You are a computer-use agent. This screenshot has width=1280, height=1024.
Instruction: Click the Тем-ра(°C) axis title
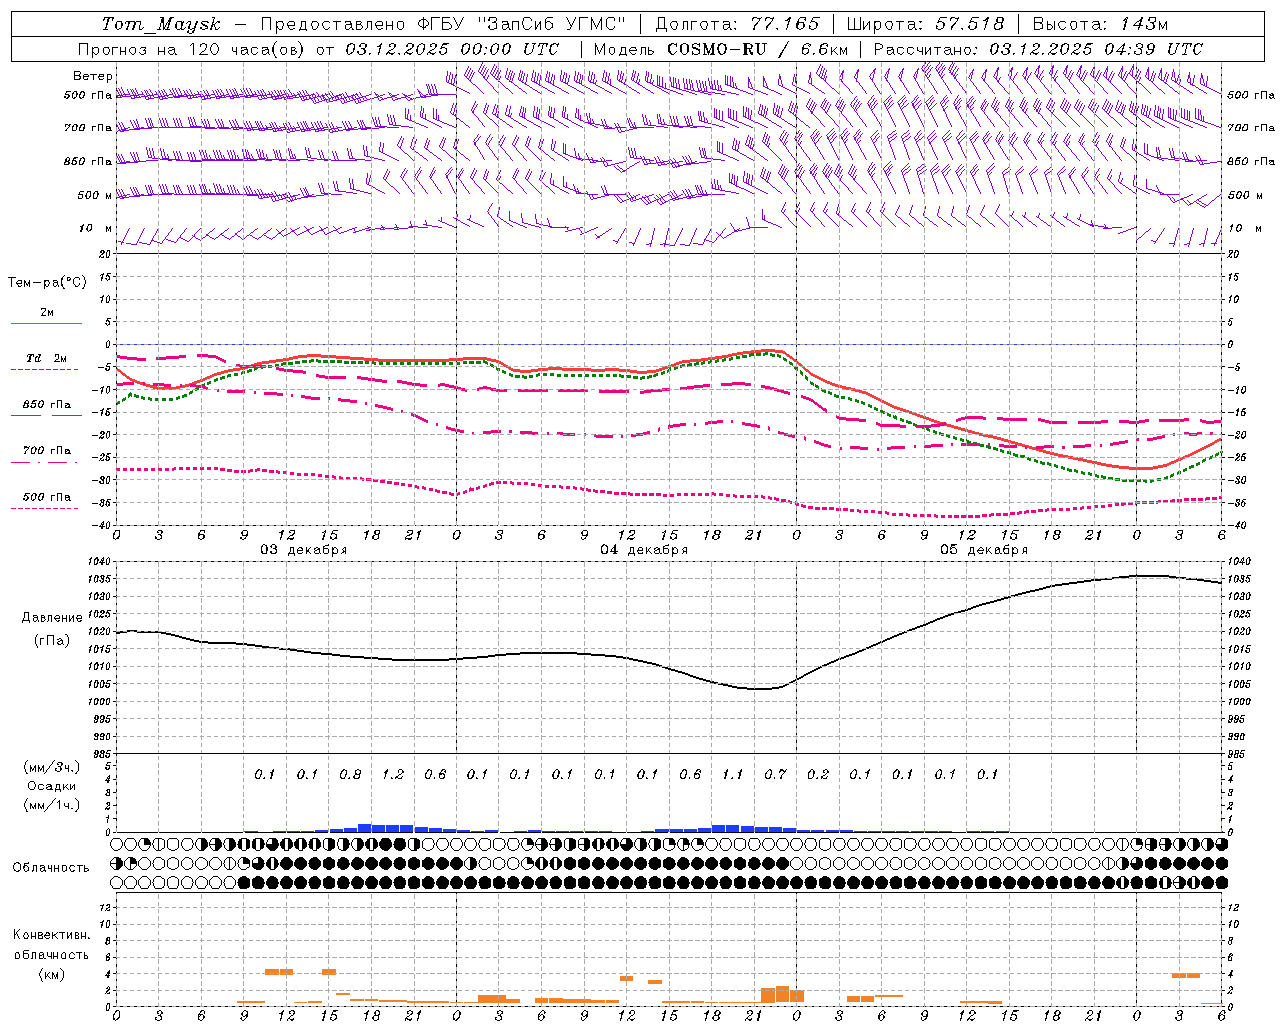[x=47, y=282]
